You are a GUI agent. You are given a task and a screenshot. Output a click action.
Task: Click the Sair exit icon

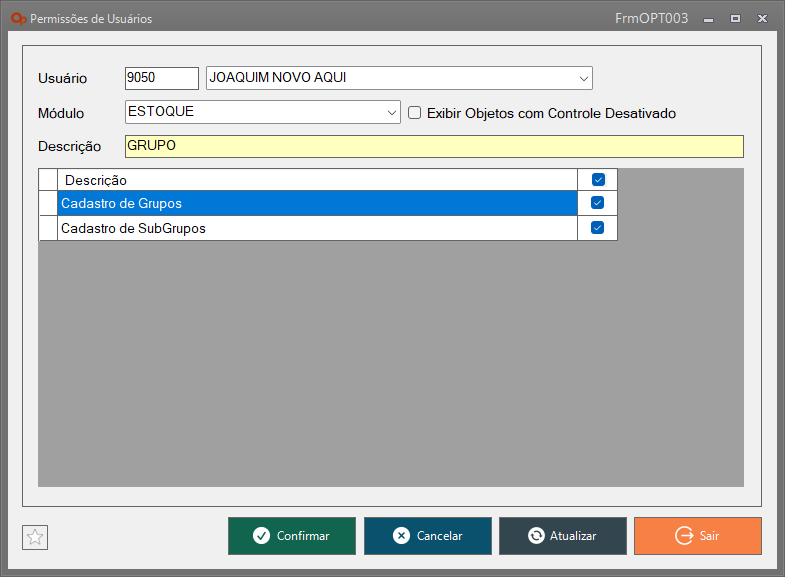pyautogui.click(x=684, y=536)
